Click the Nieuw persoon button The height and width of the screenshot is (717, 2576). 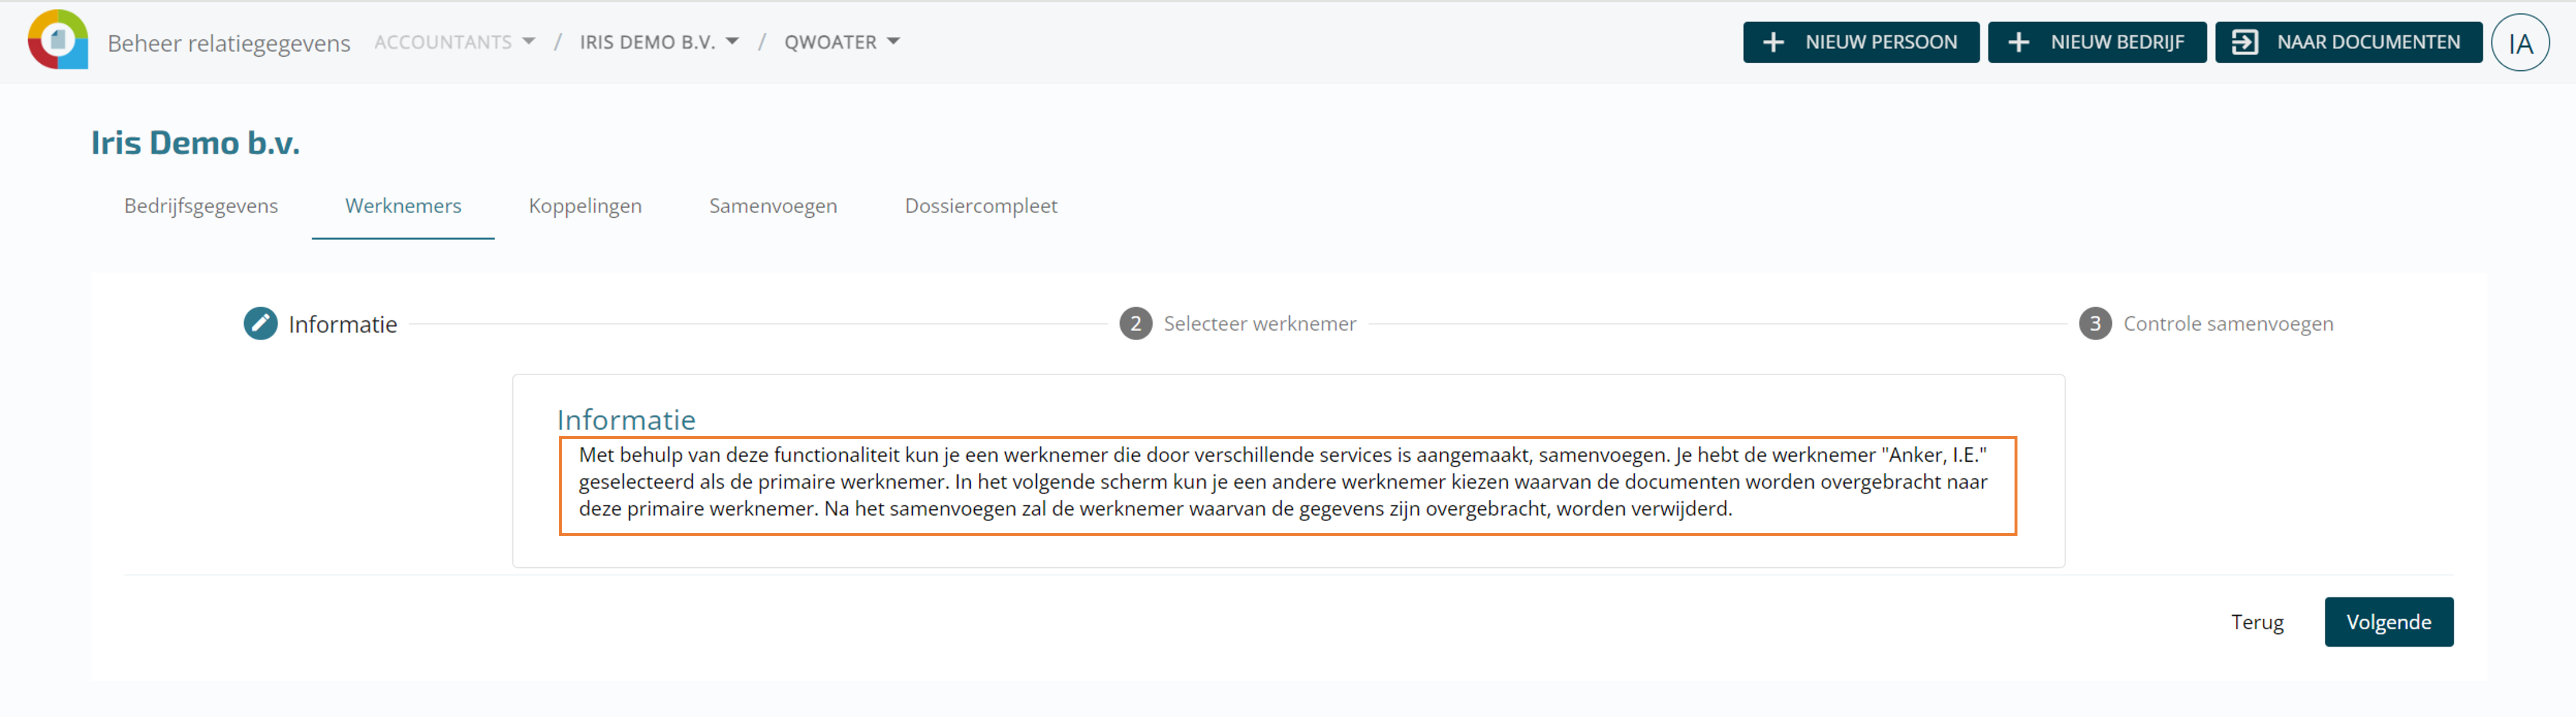(x=1861, y=42)
